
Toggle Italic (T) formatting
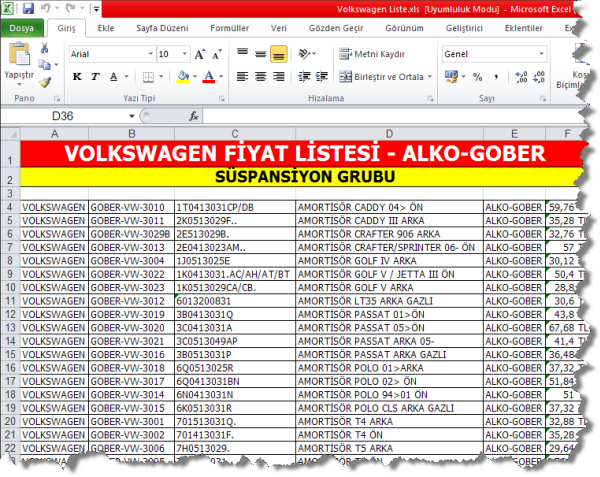point(95,77)
